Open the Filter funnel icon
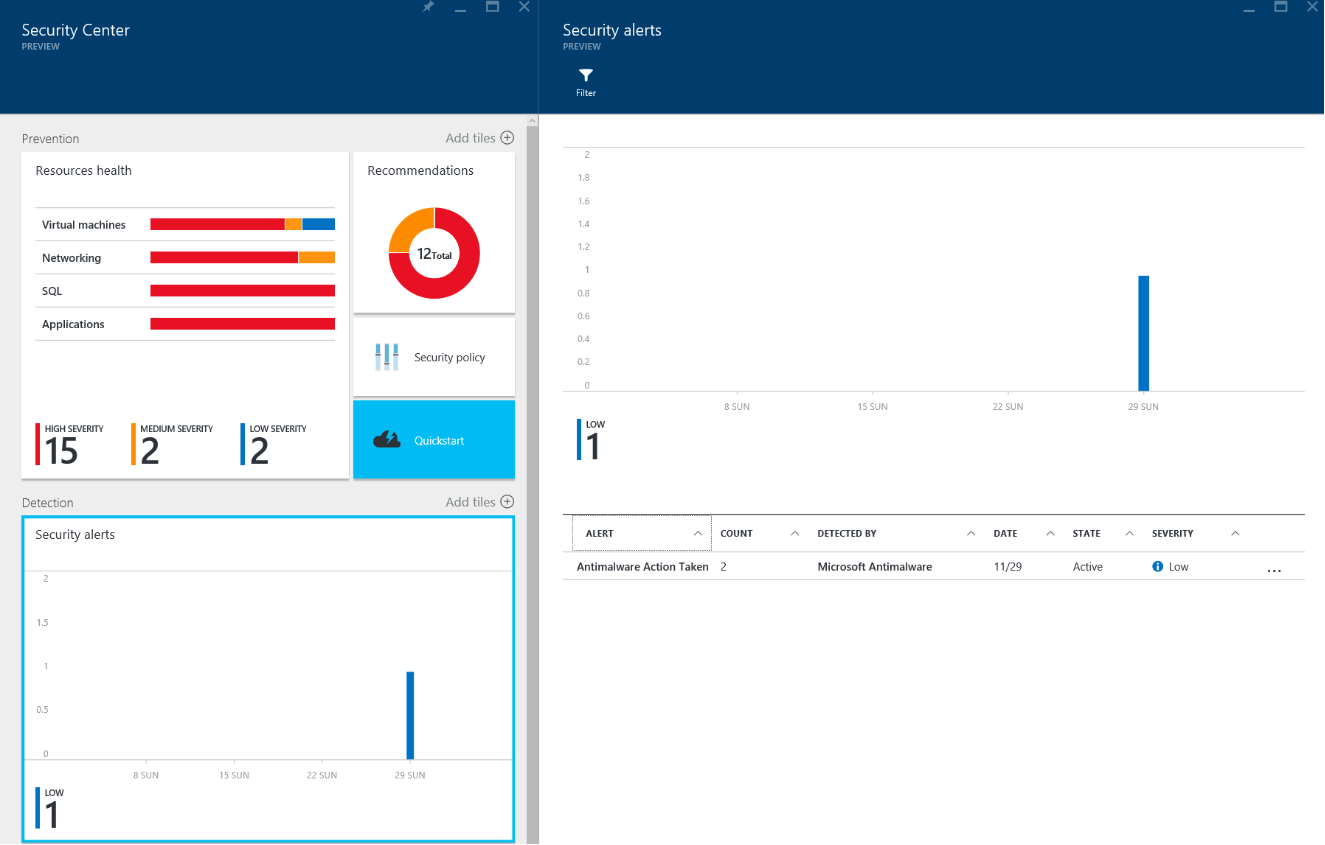 (x=586, y=75)
